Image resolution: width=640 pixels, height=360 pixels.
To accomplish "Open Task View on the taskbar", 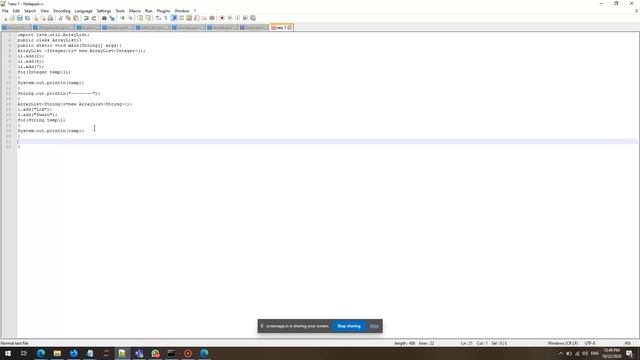I will click(x=24, y=353).
